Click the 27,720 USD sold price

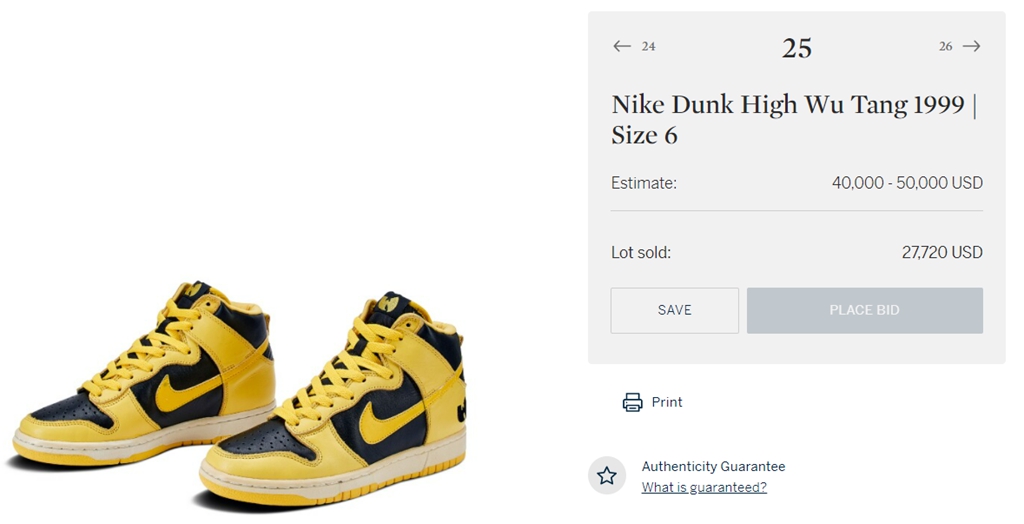(x=942, y=253)
